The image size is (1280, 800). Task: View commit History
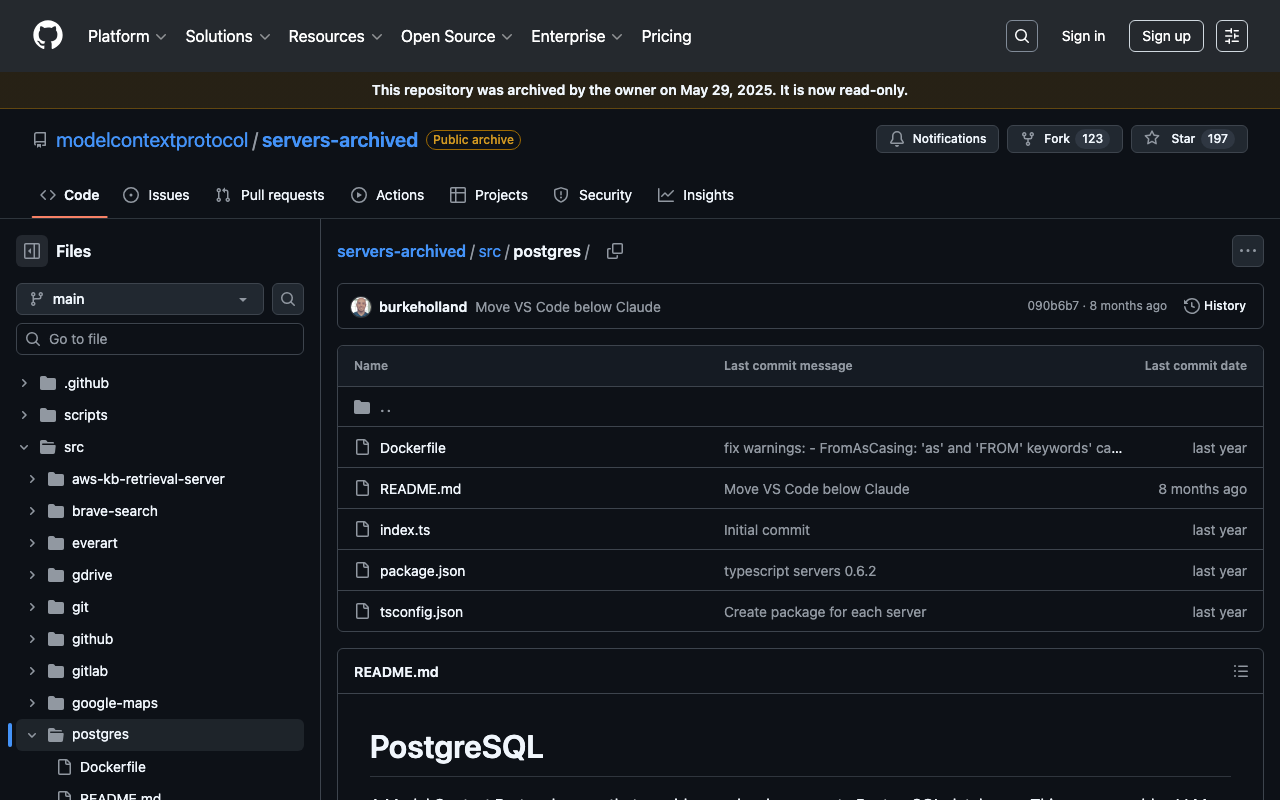(1214, 306)
